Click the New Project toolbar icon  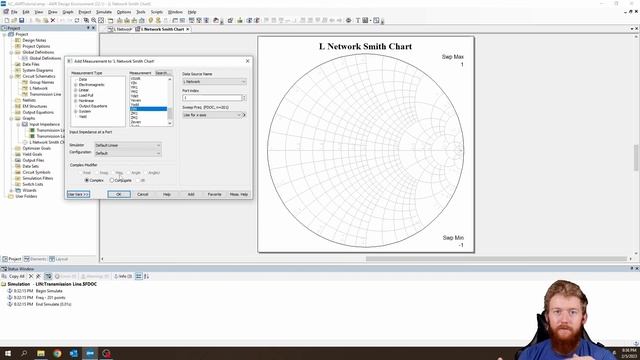click(x=7, y=20)
